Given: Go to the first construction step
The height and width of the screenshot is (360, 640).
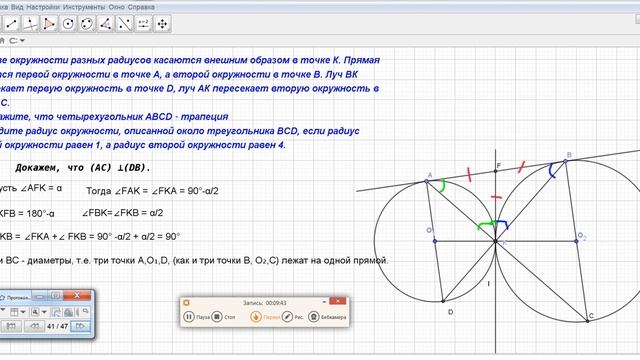Looking at the screenshot, I should (x=11, y=326).
